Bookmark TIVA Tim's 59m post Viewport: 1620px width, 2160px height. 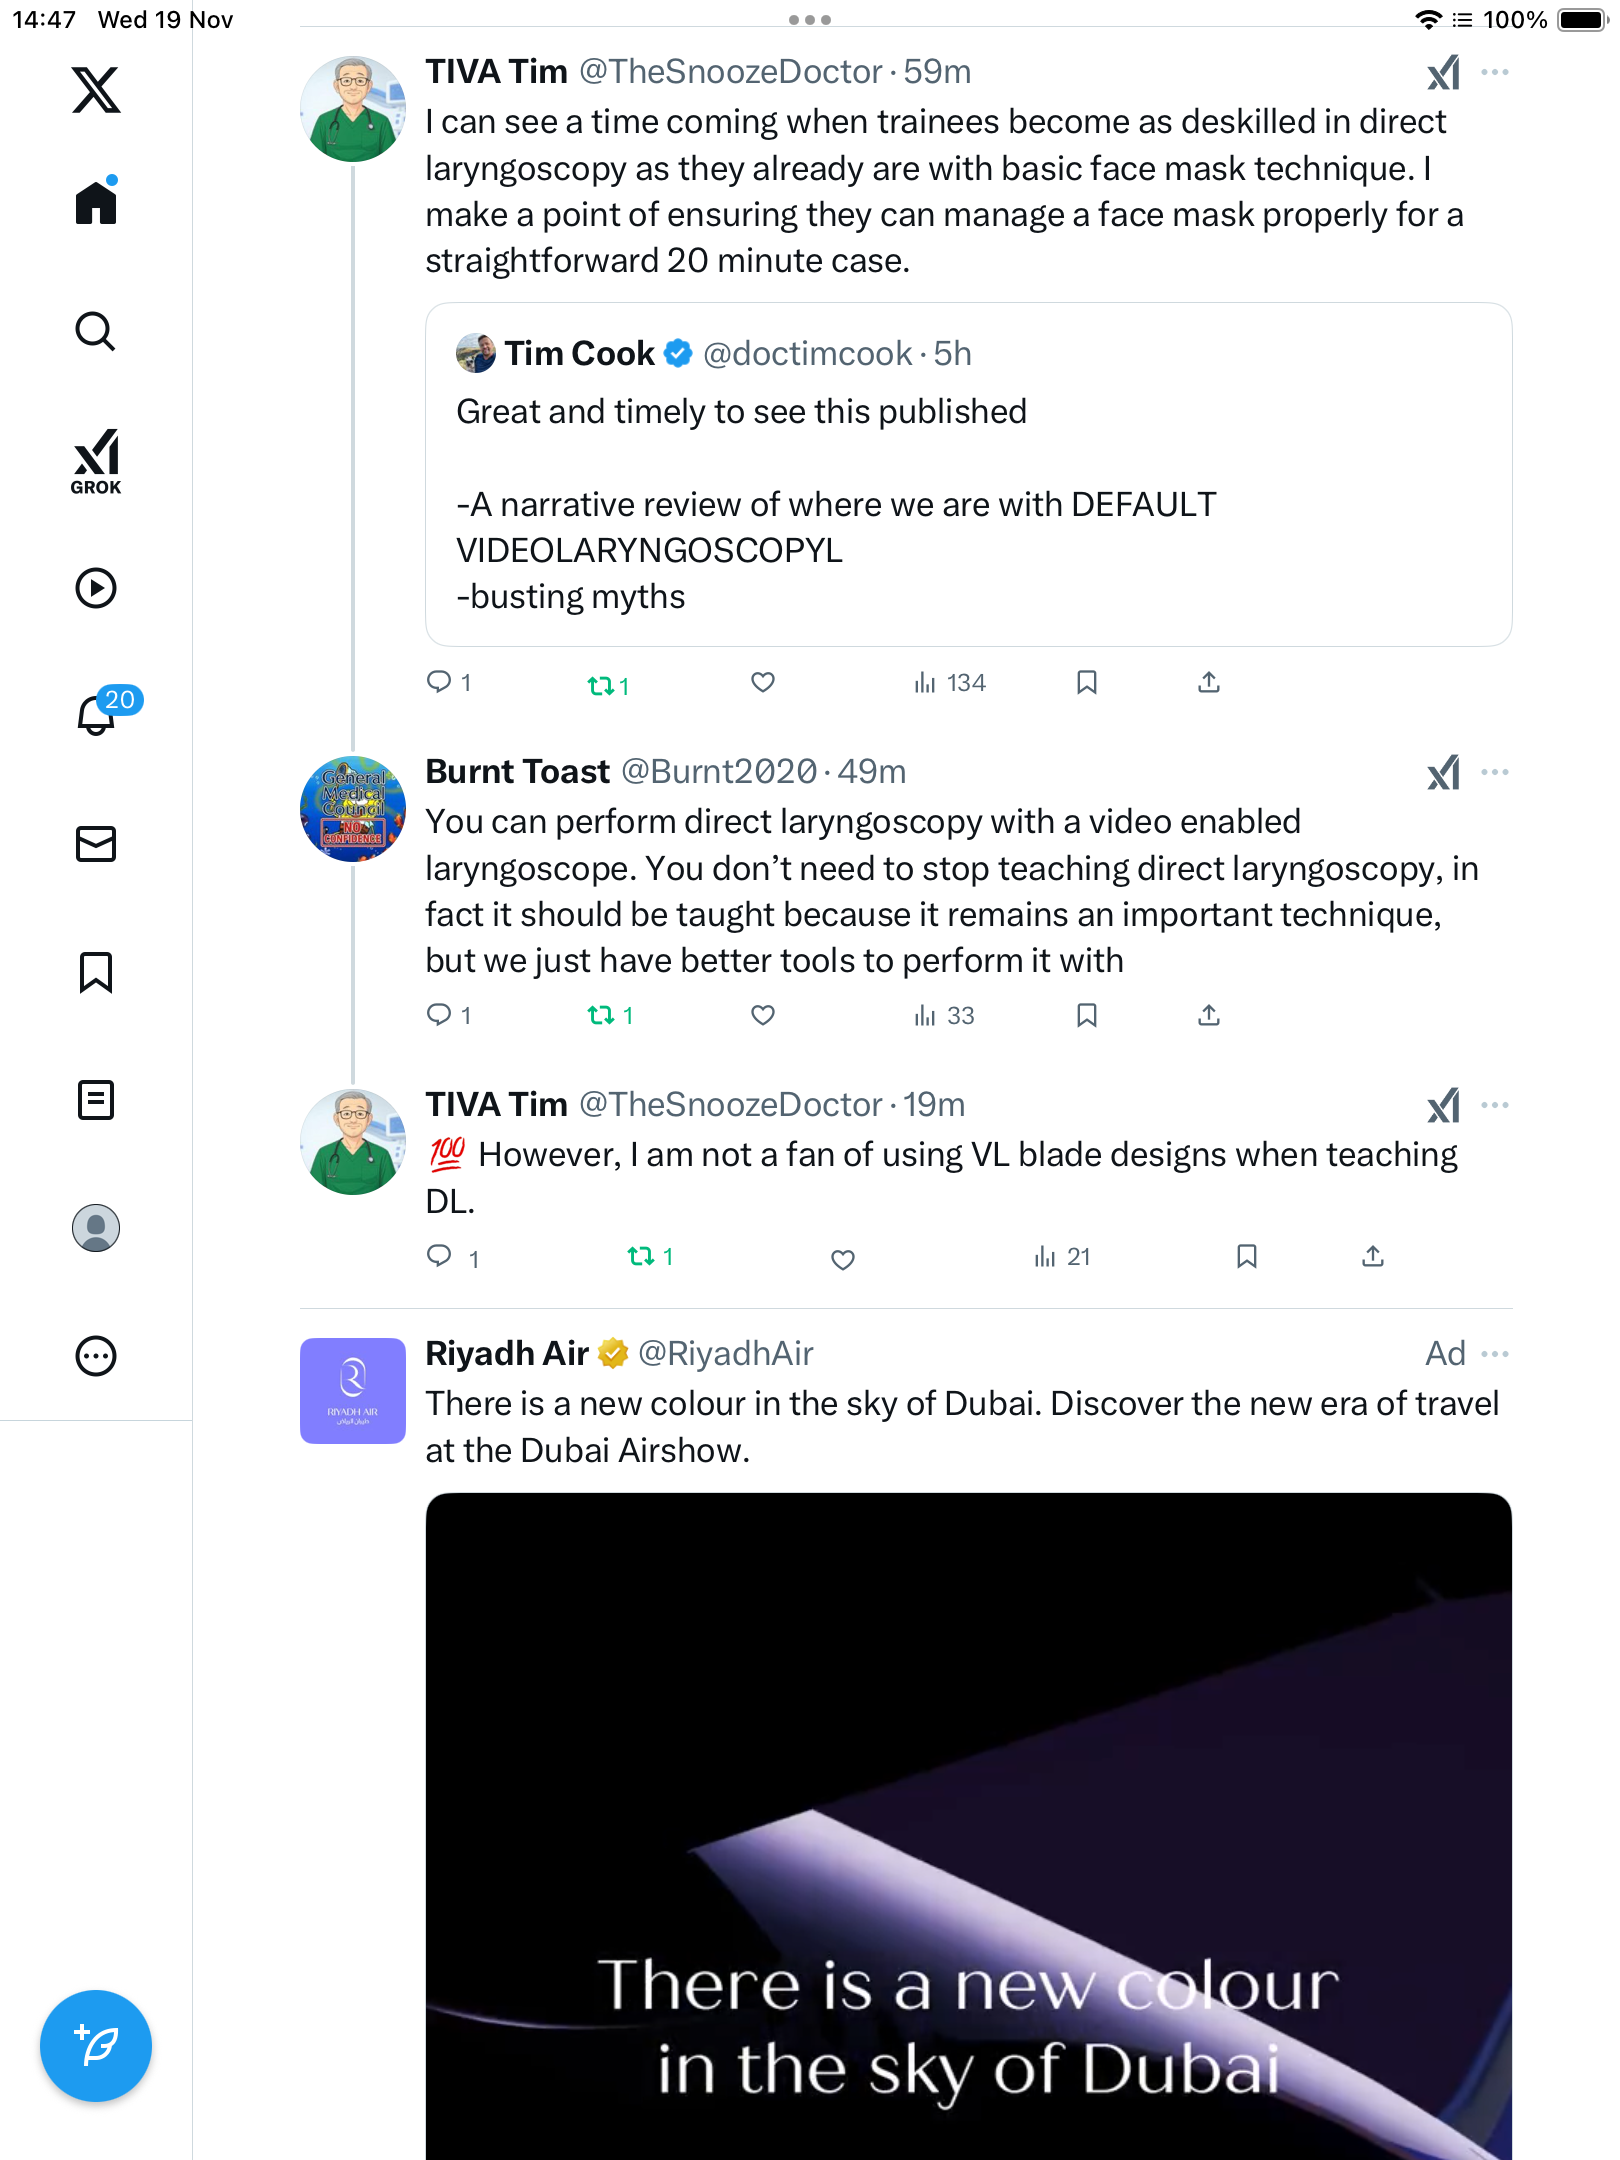1087,683
